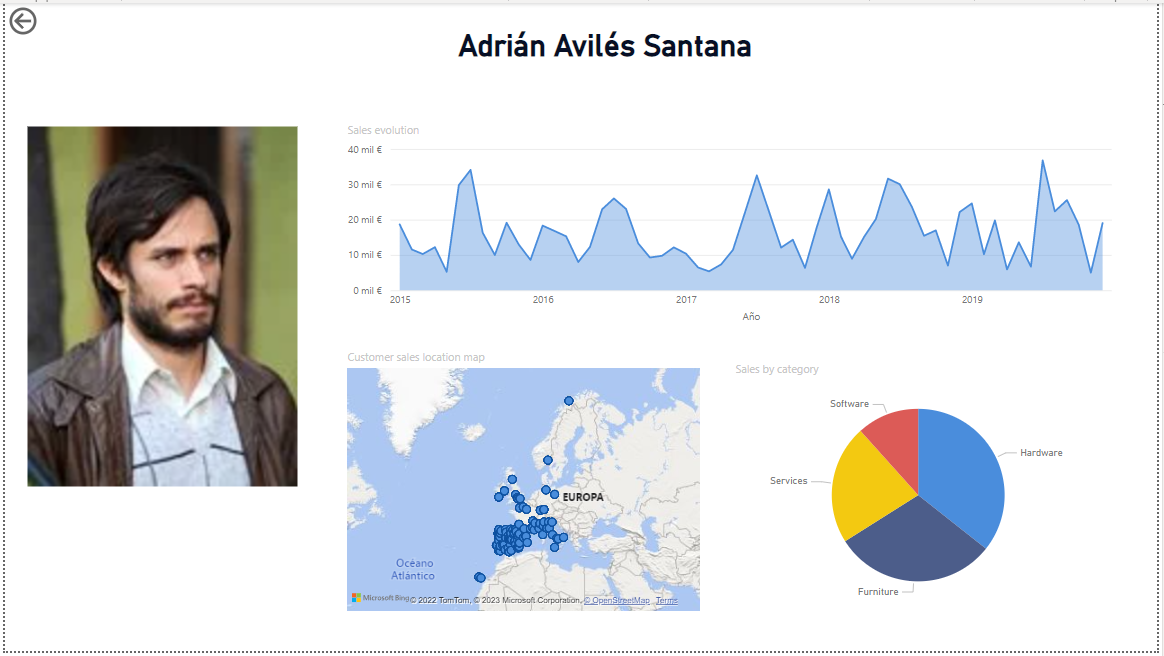Click the highest sales peak in 2019

click(1042, 160)
